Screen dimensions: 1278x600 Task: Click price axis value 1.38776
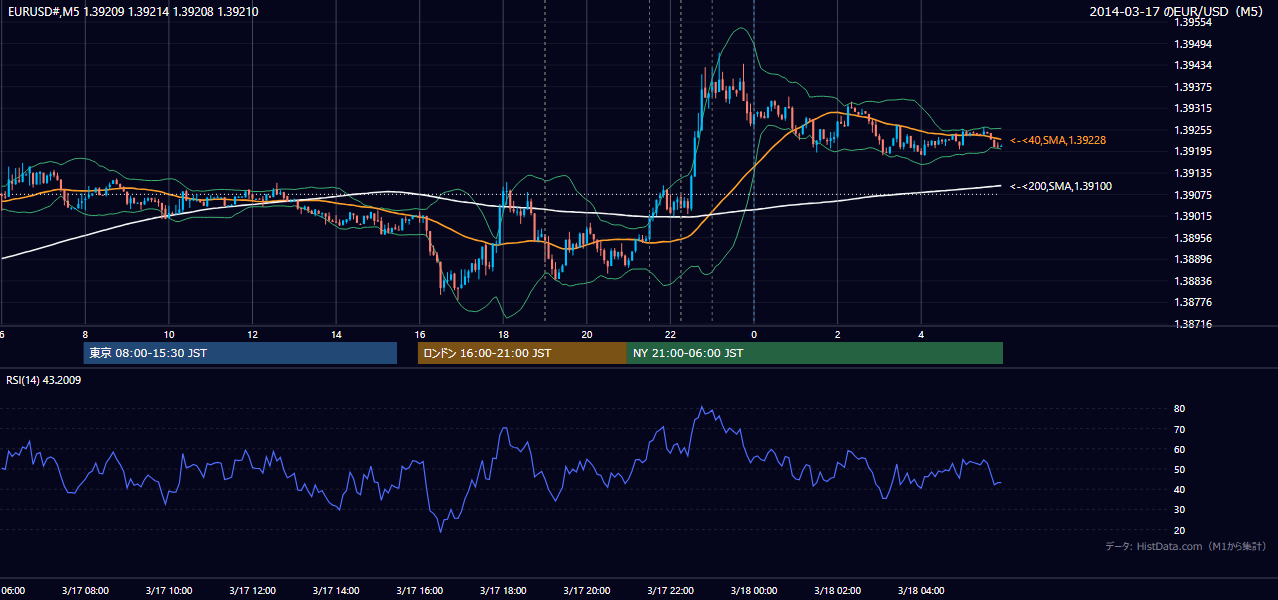pyautogui.click(x=1193, y=302)
